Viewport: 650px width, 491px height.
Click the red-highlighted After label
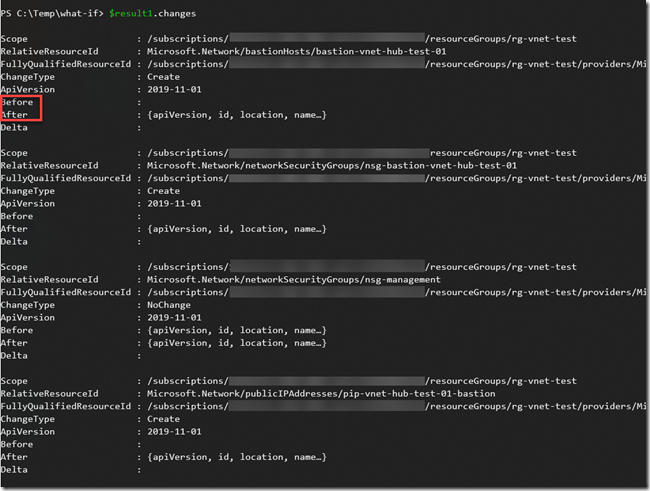click(x=14, y=115)
